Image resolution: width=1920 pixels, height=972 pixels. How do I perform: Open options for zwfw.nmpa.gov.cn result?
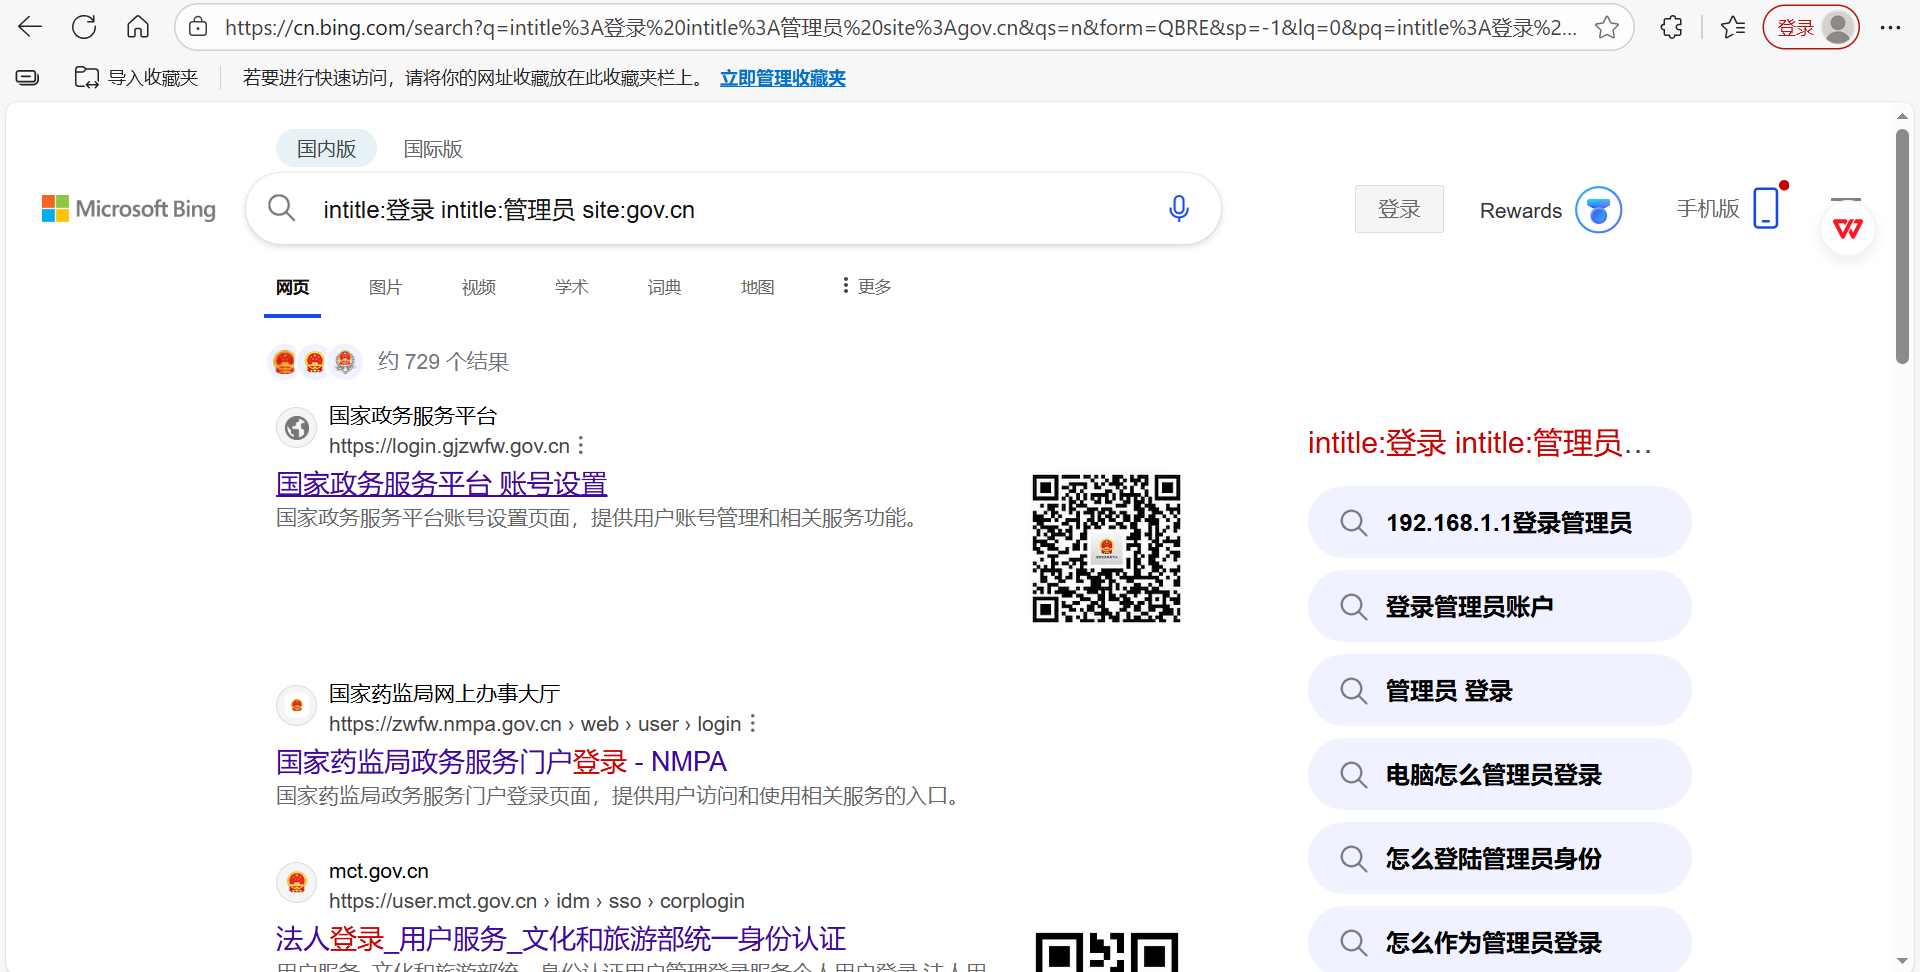[753, 723]
